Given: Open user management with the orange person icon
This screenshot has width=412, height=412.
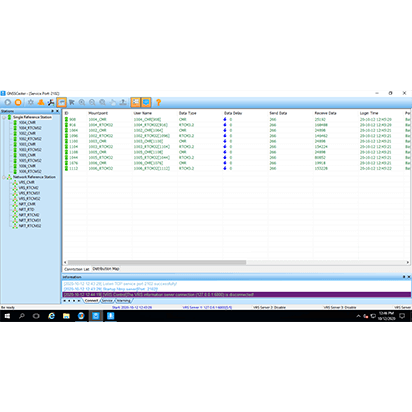Looking at the screenshot, I should (41, 102).
